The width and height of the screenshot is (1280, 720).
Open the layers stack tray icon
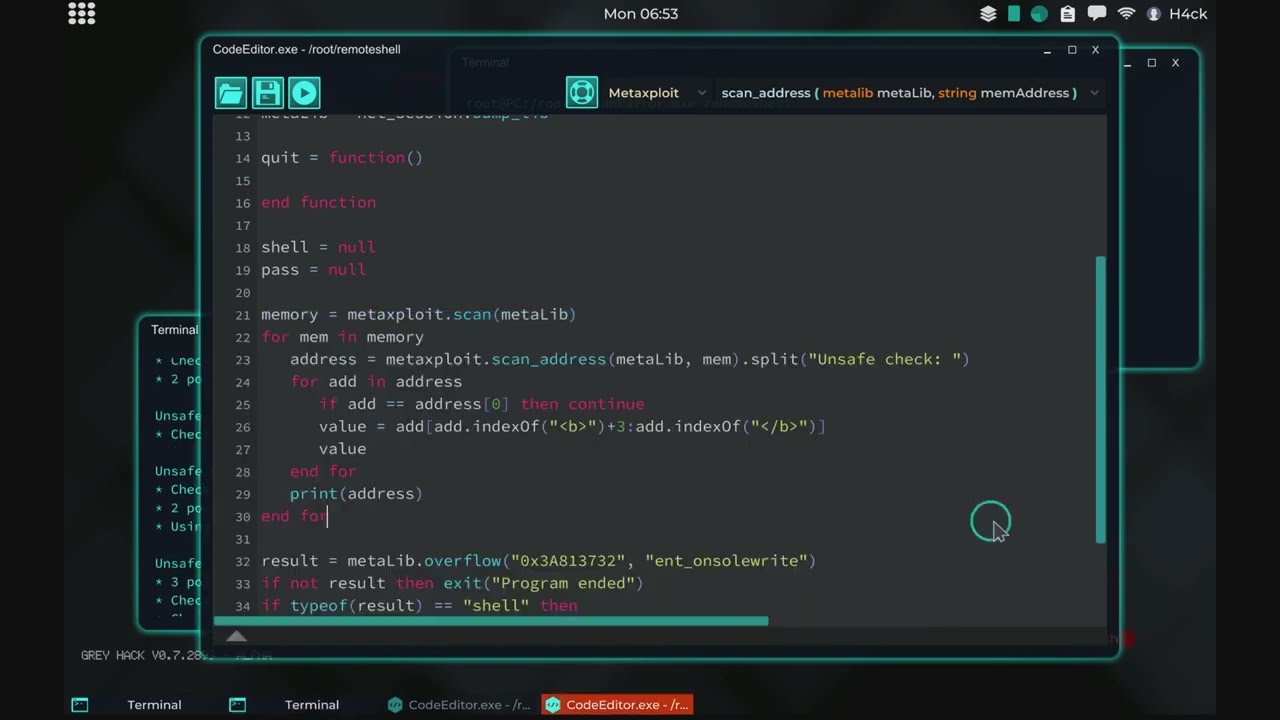tap(988, 14)
